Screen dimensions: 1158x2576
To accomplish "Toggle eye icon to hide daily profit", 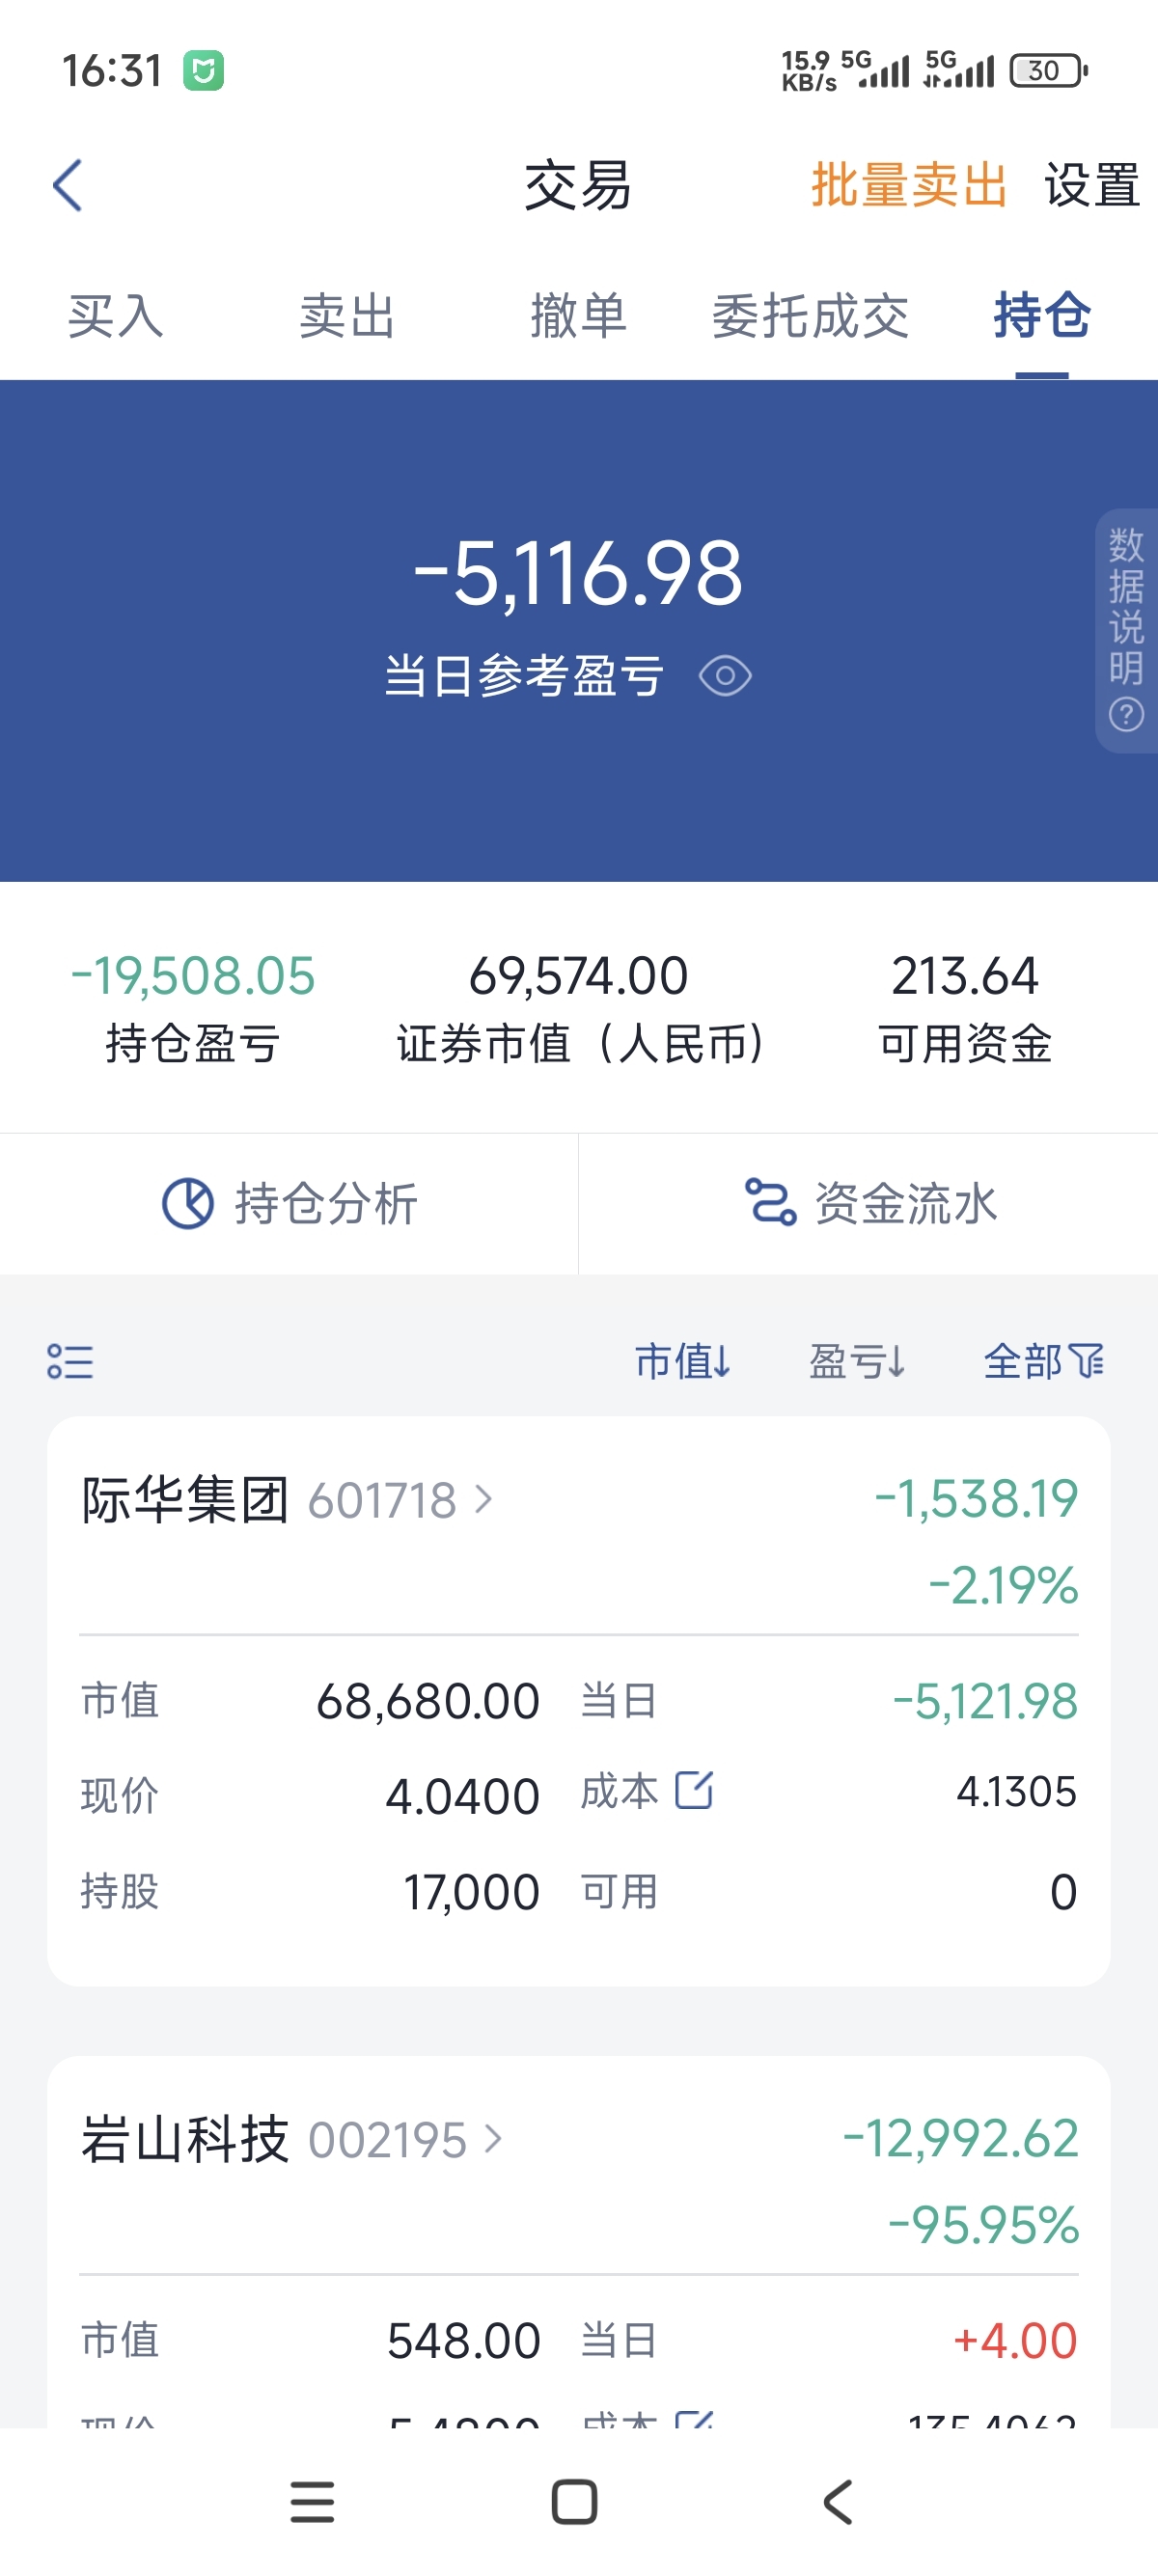I will [x=725, y=676].
